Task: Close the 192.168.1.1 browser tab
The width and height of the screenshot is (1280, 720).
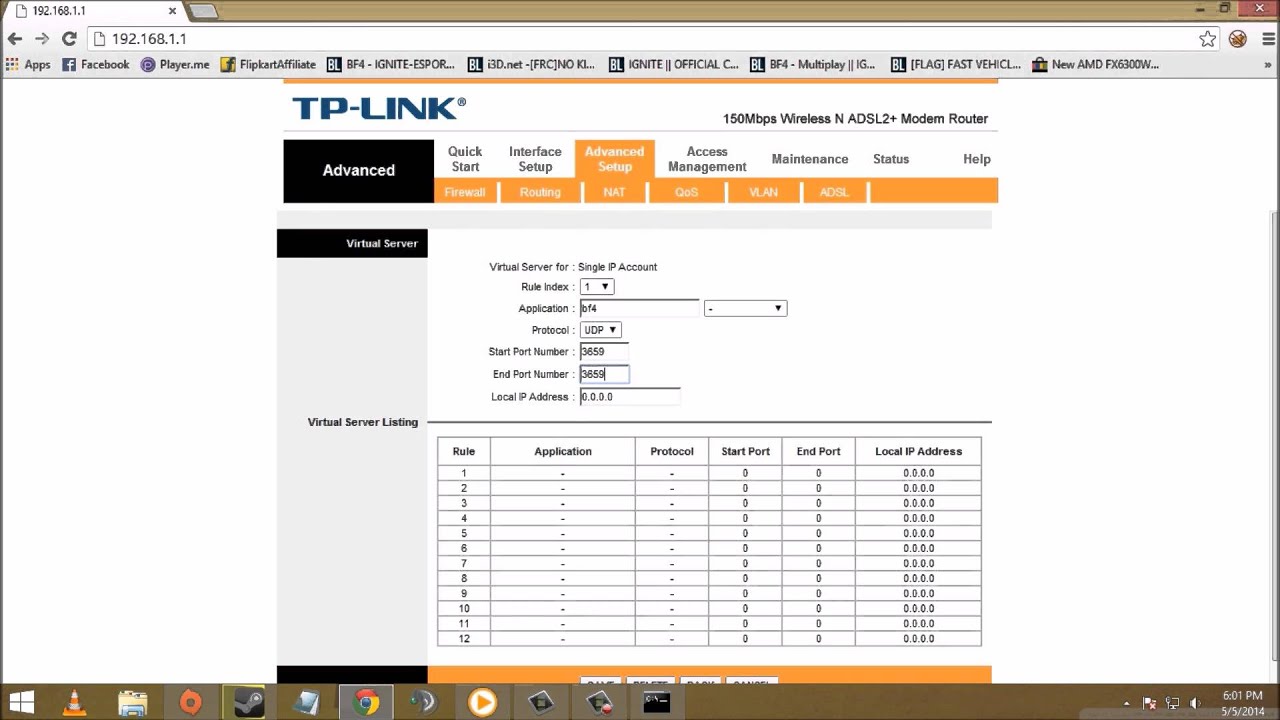Action: 172,11
